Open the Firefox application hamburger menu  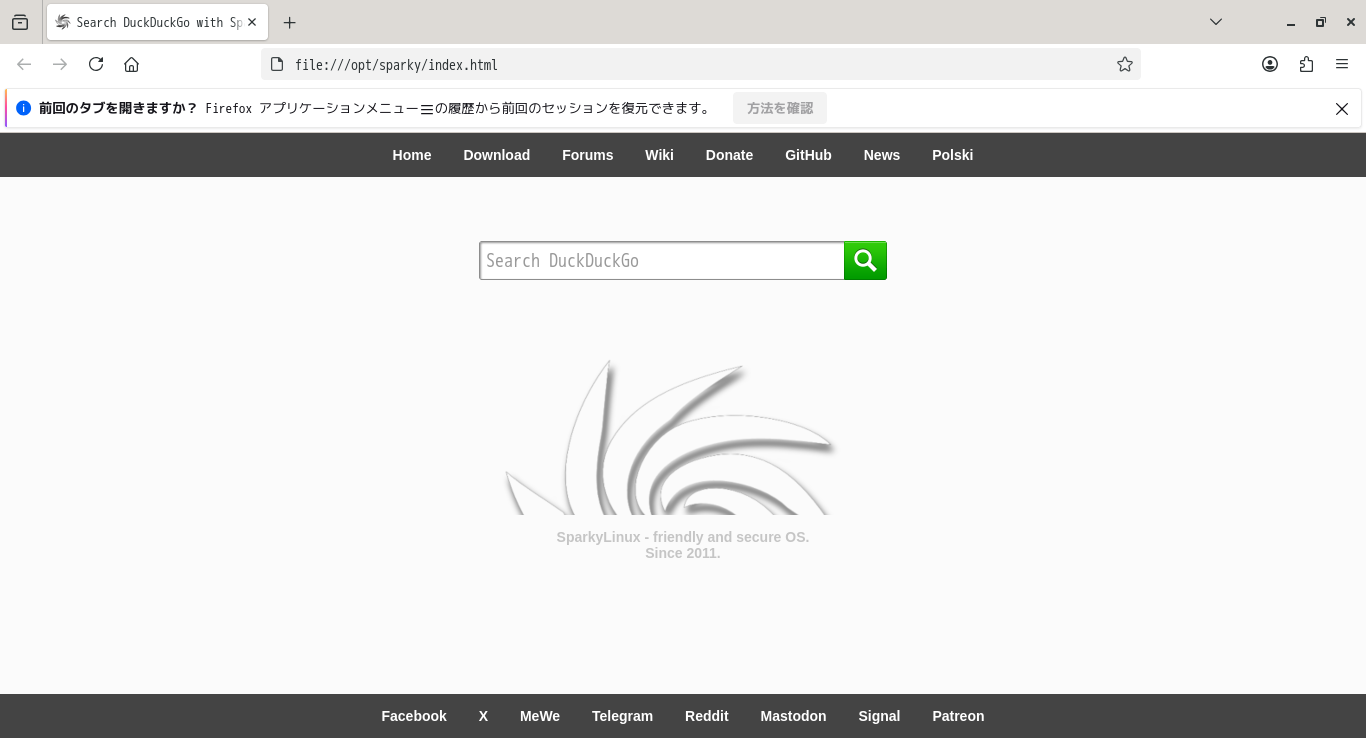[x=1342, y=64]
